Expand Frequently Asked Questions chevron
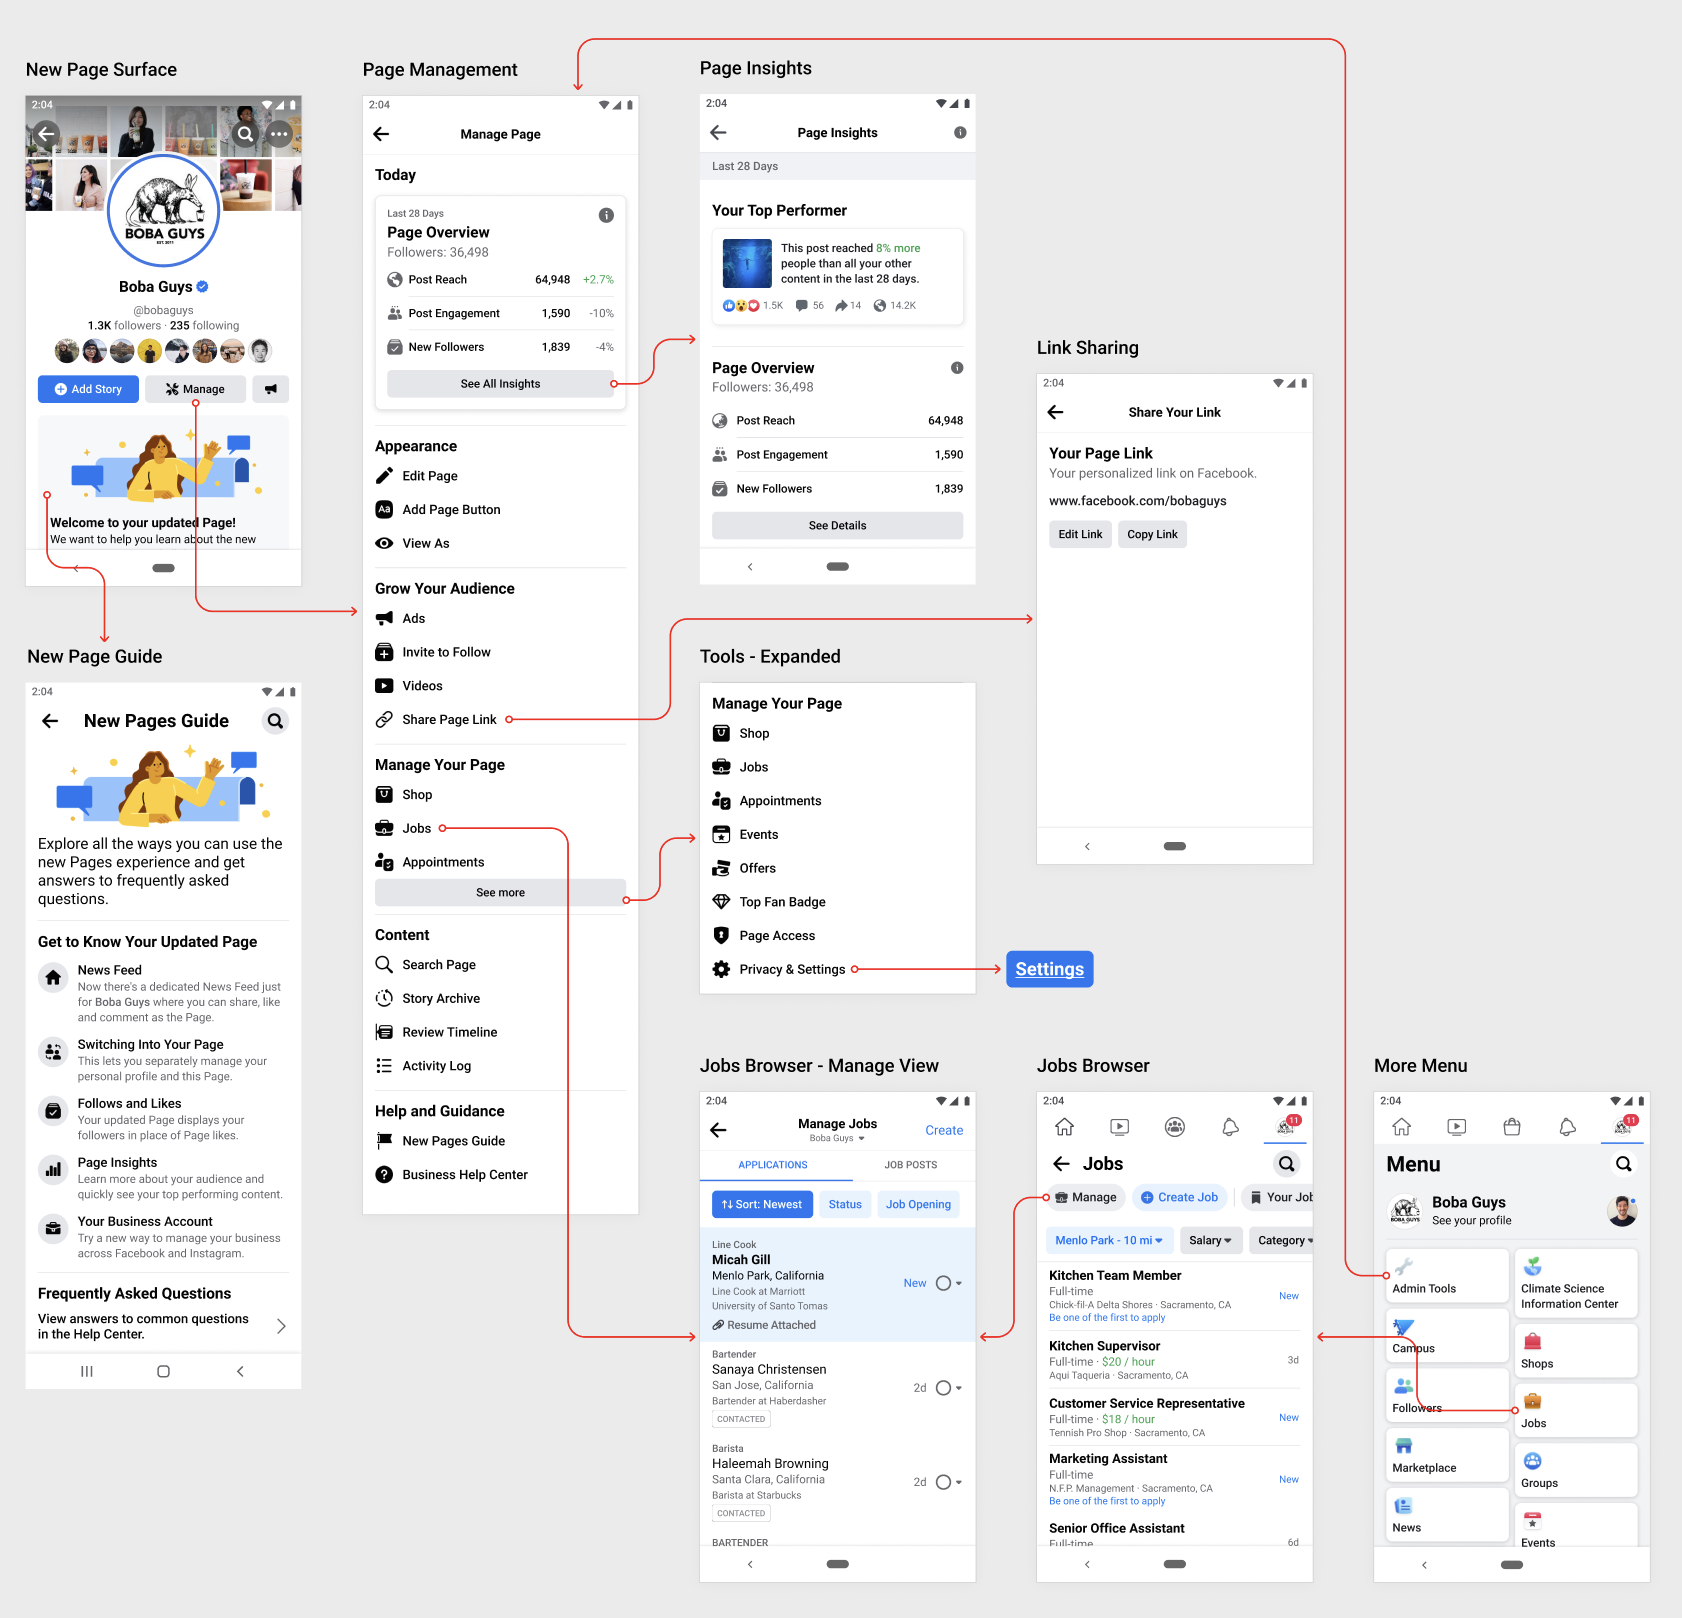 tap(281, 1326)
